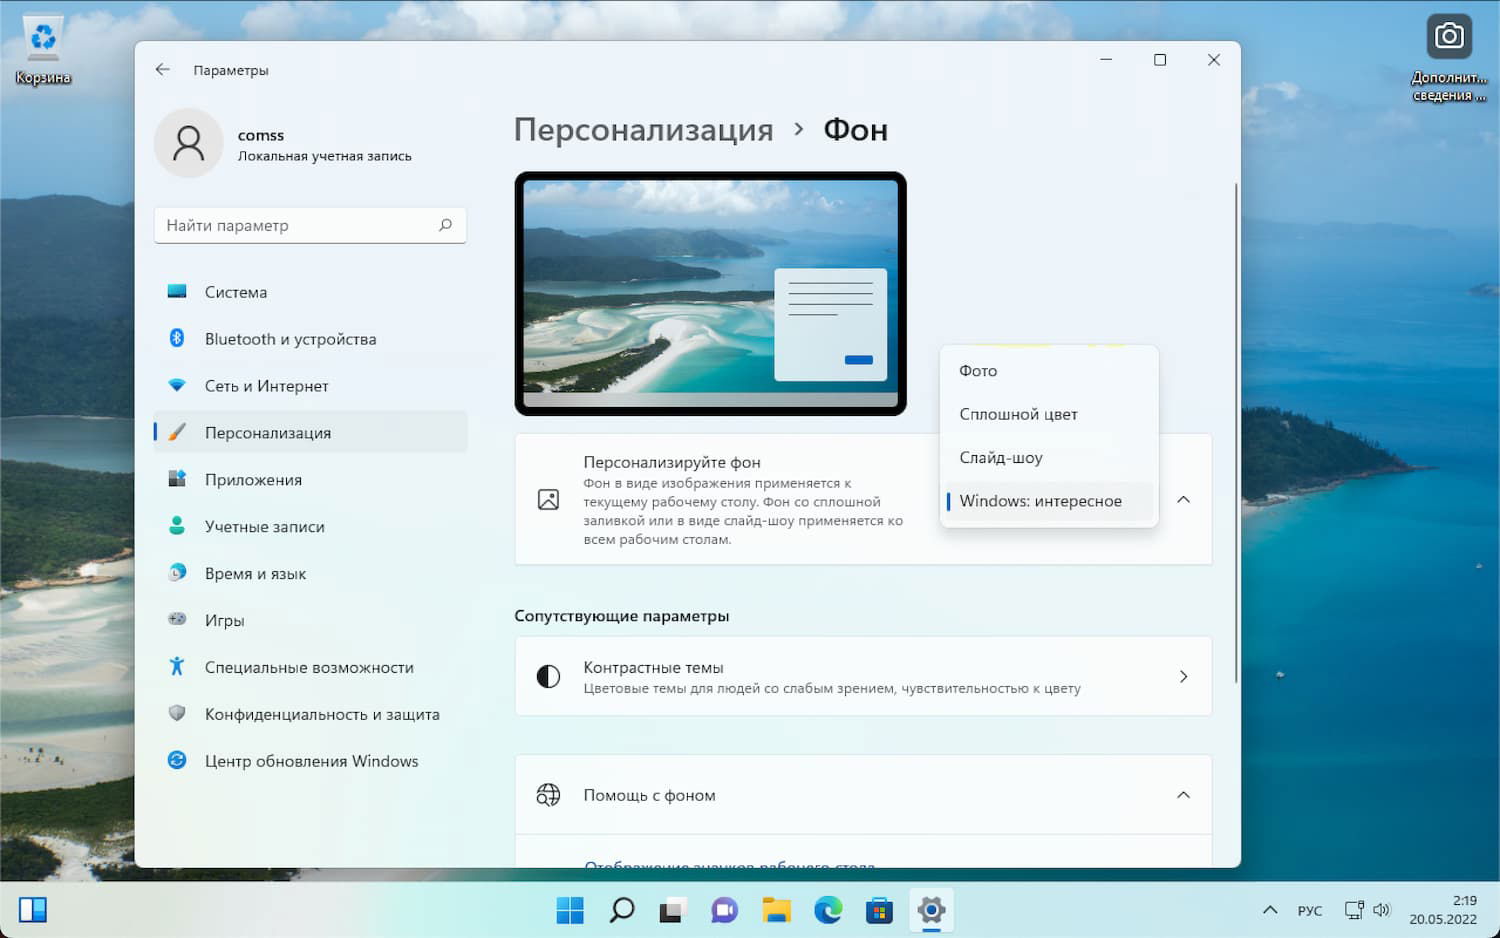Collapse the Помощь с фоном section

1183,795
